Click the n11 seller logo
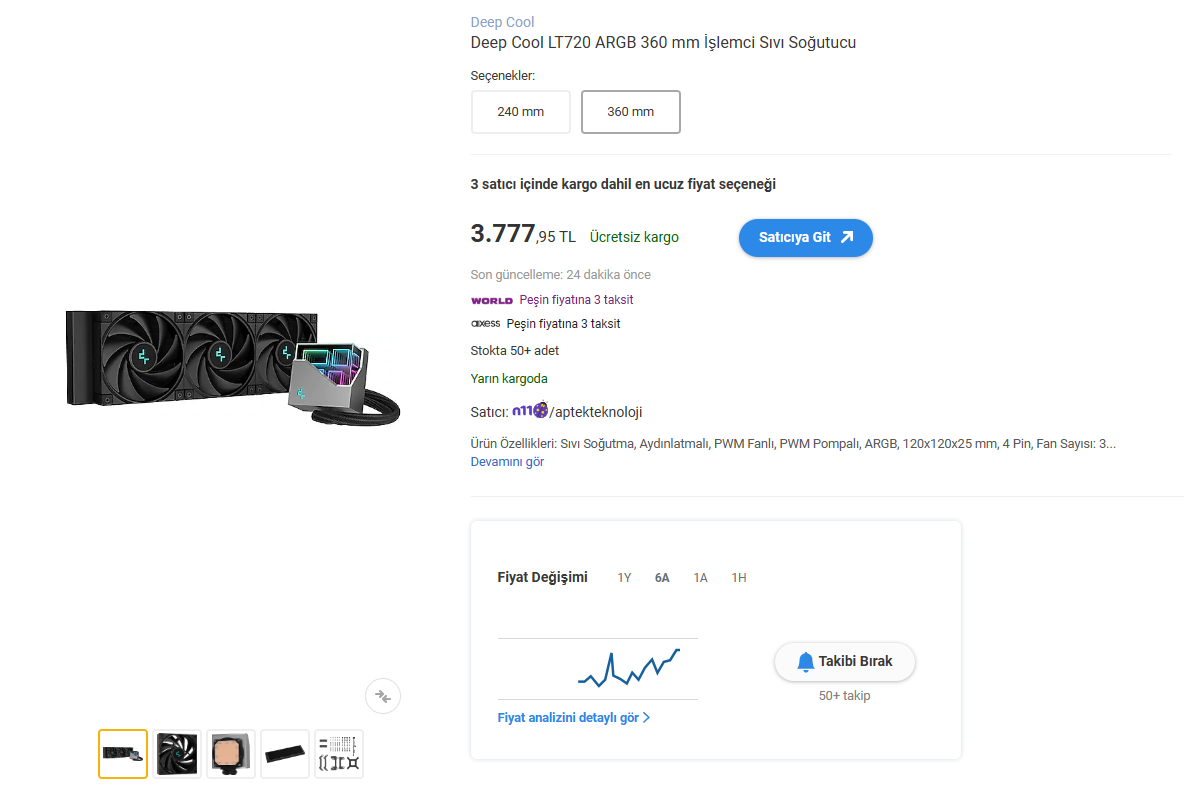The height and width of the screenshot is (791, 1184). tap(530, 411)
